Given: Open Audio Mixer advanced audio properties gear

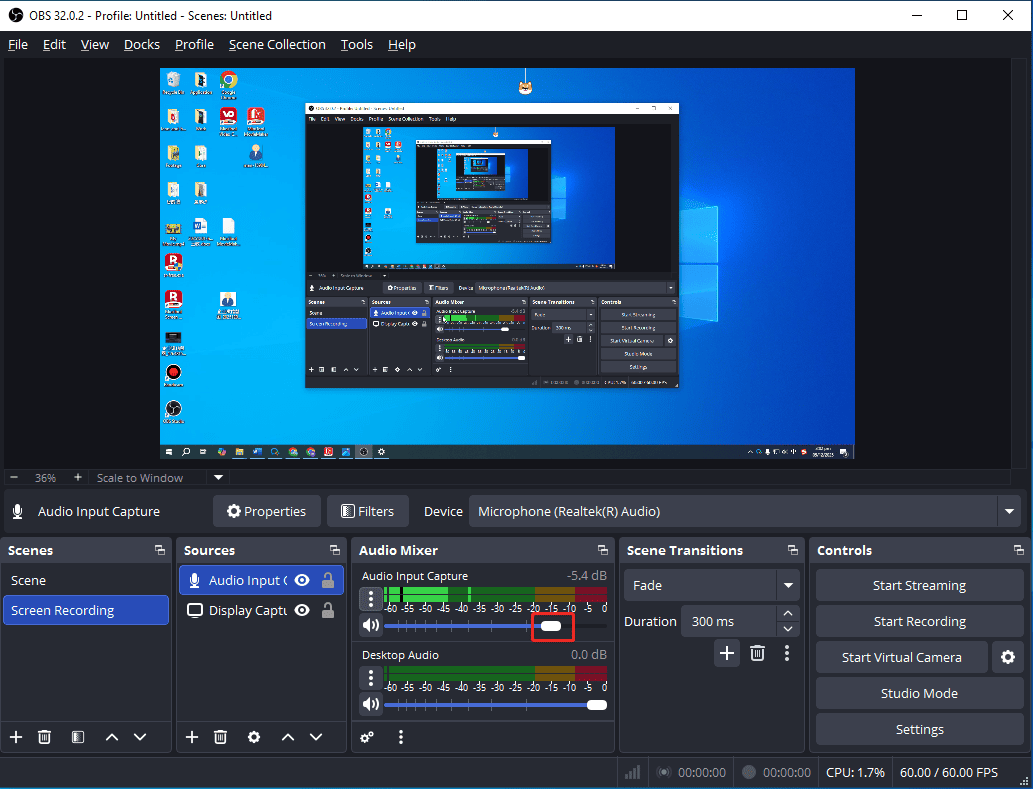Looking at the screenshot, I should [367, 736].
